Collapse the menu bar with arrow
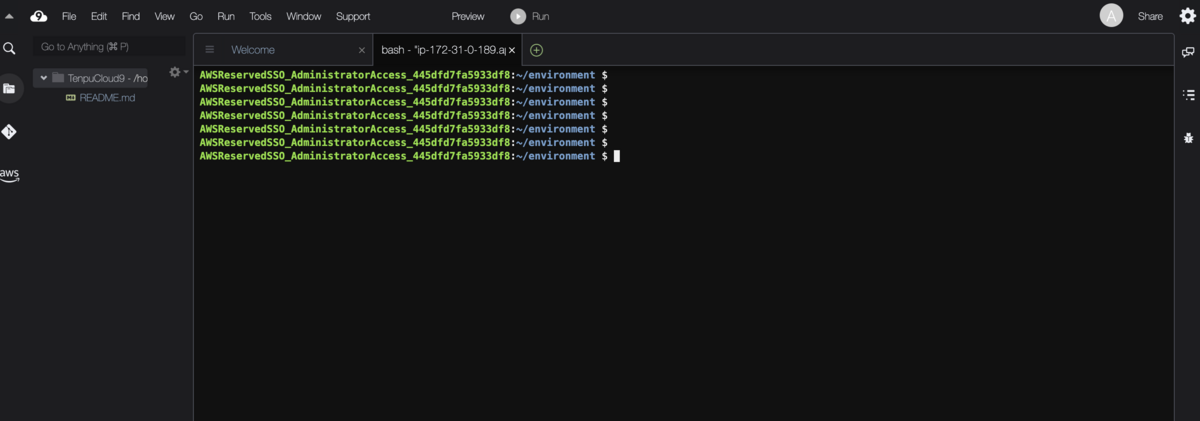Screen dimensions: 1200x421 [x=9, y=16]
